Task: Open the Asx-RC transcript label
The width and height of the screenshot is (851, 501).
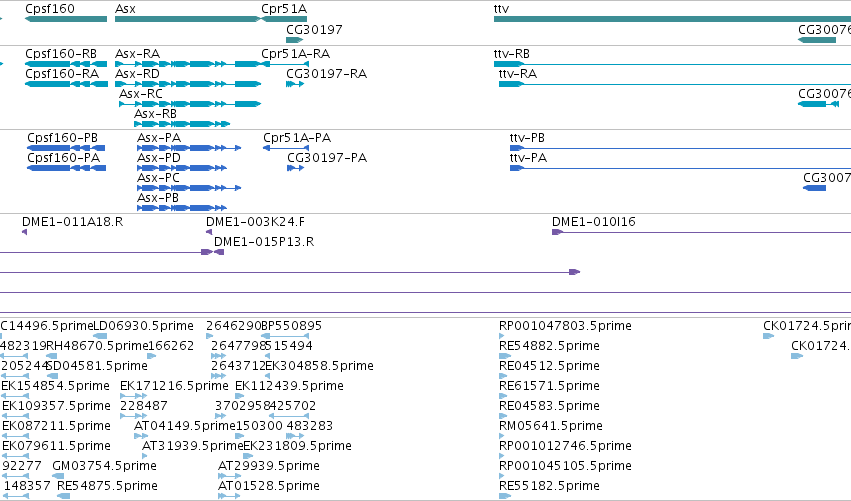Action: [141, 94]
